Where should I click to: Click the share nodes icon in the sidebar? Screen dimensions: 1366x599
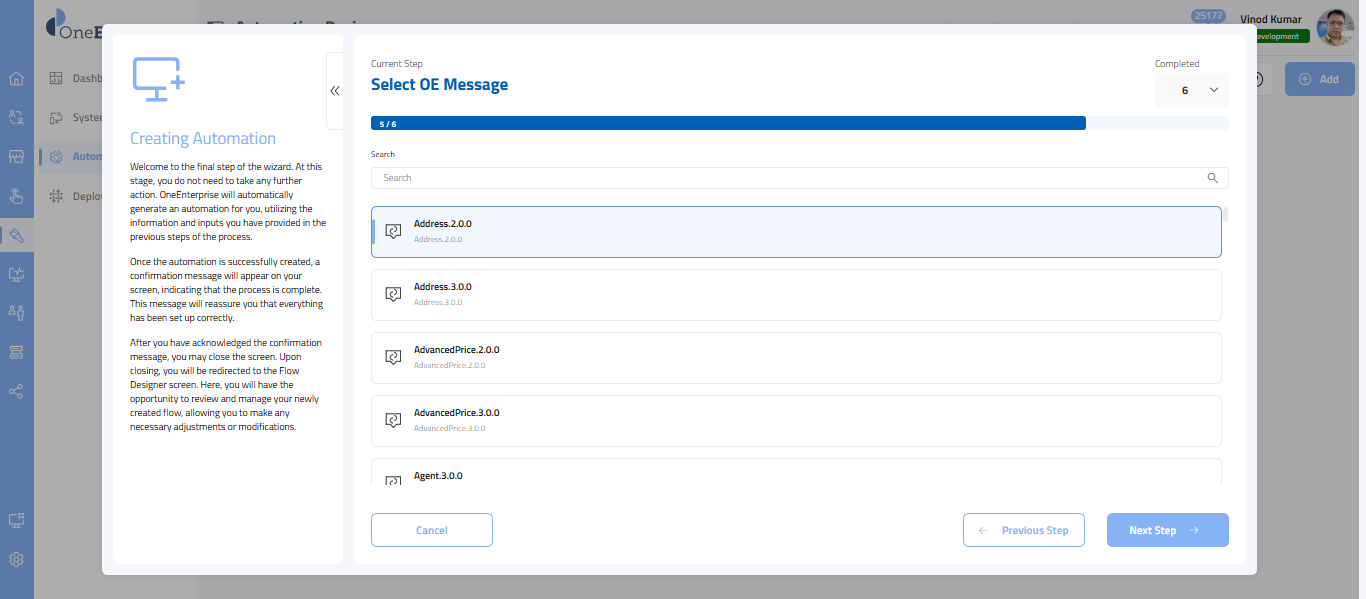tap(16, 391)
